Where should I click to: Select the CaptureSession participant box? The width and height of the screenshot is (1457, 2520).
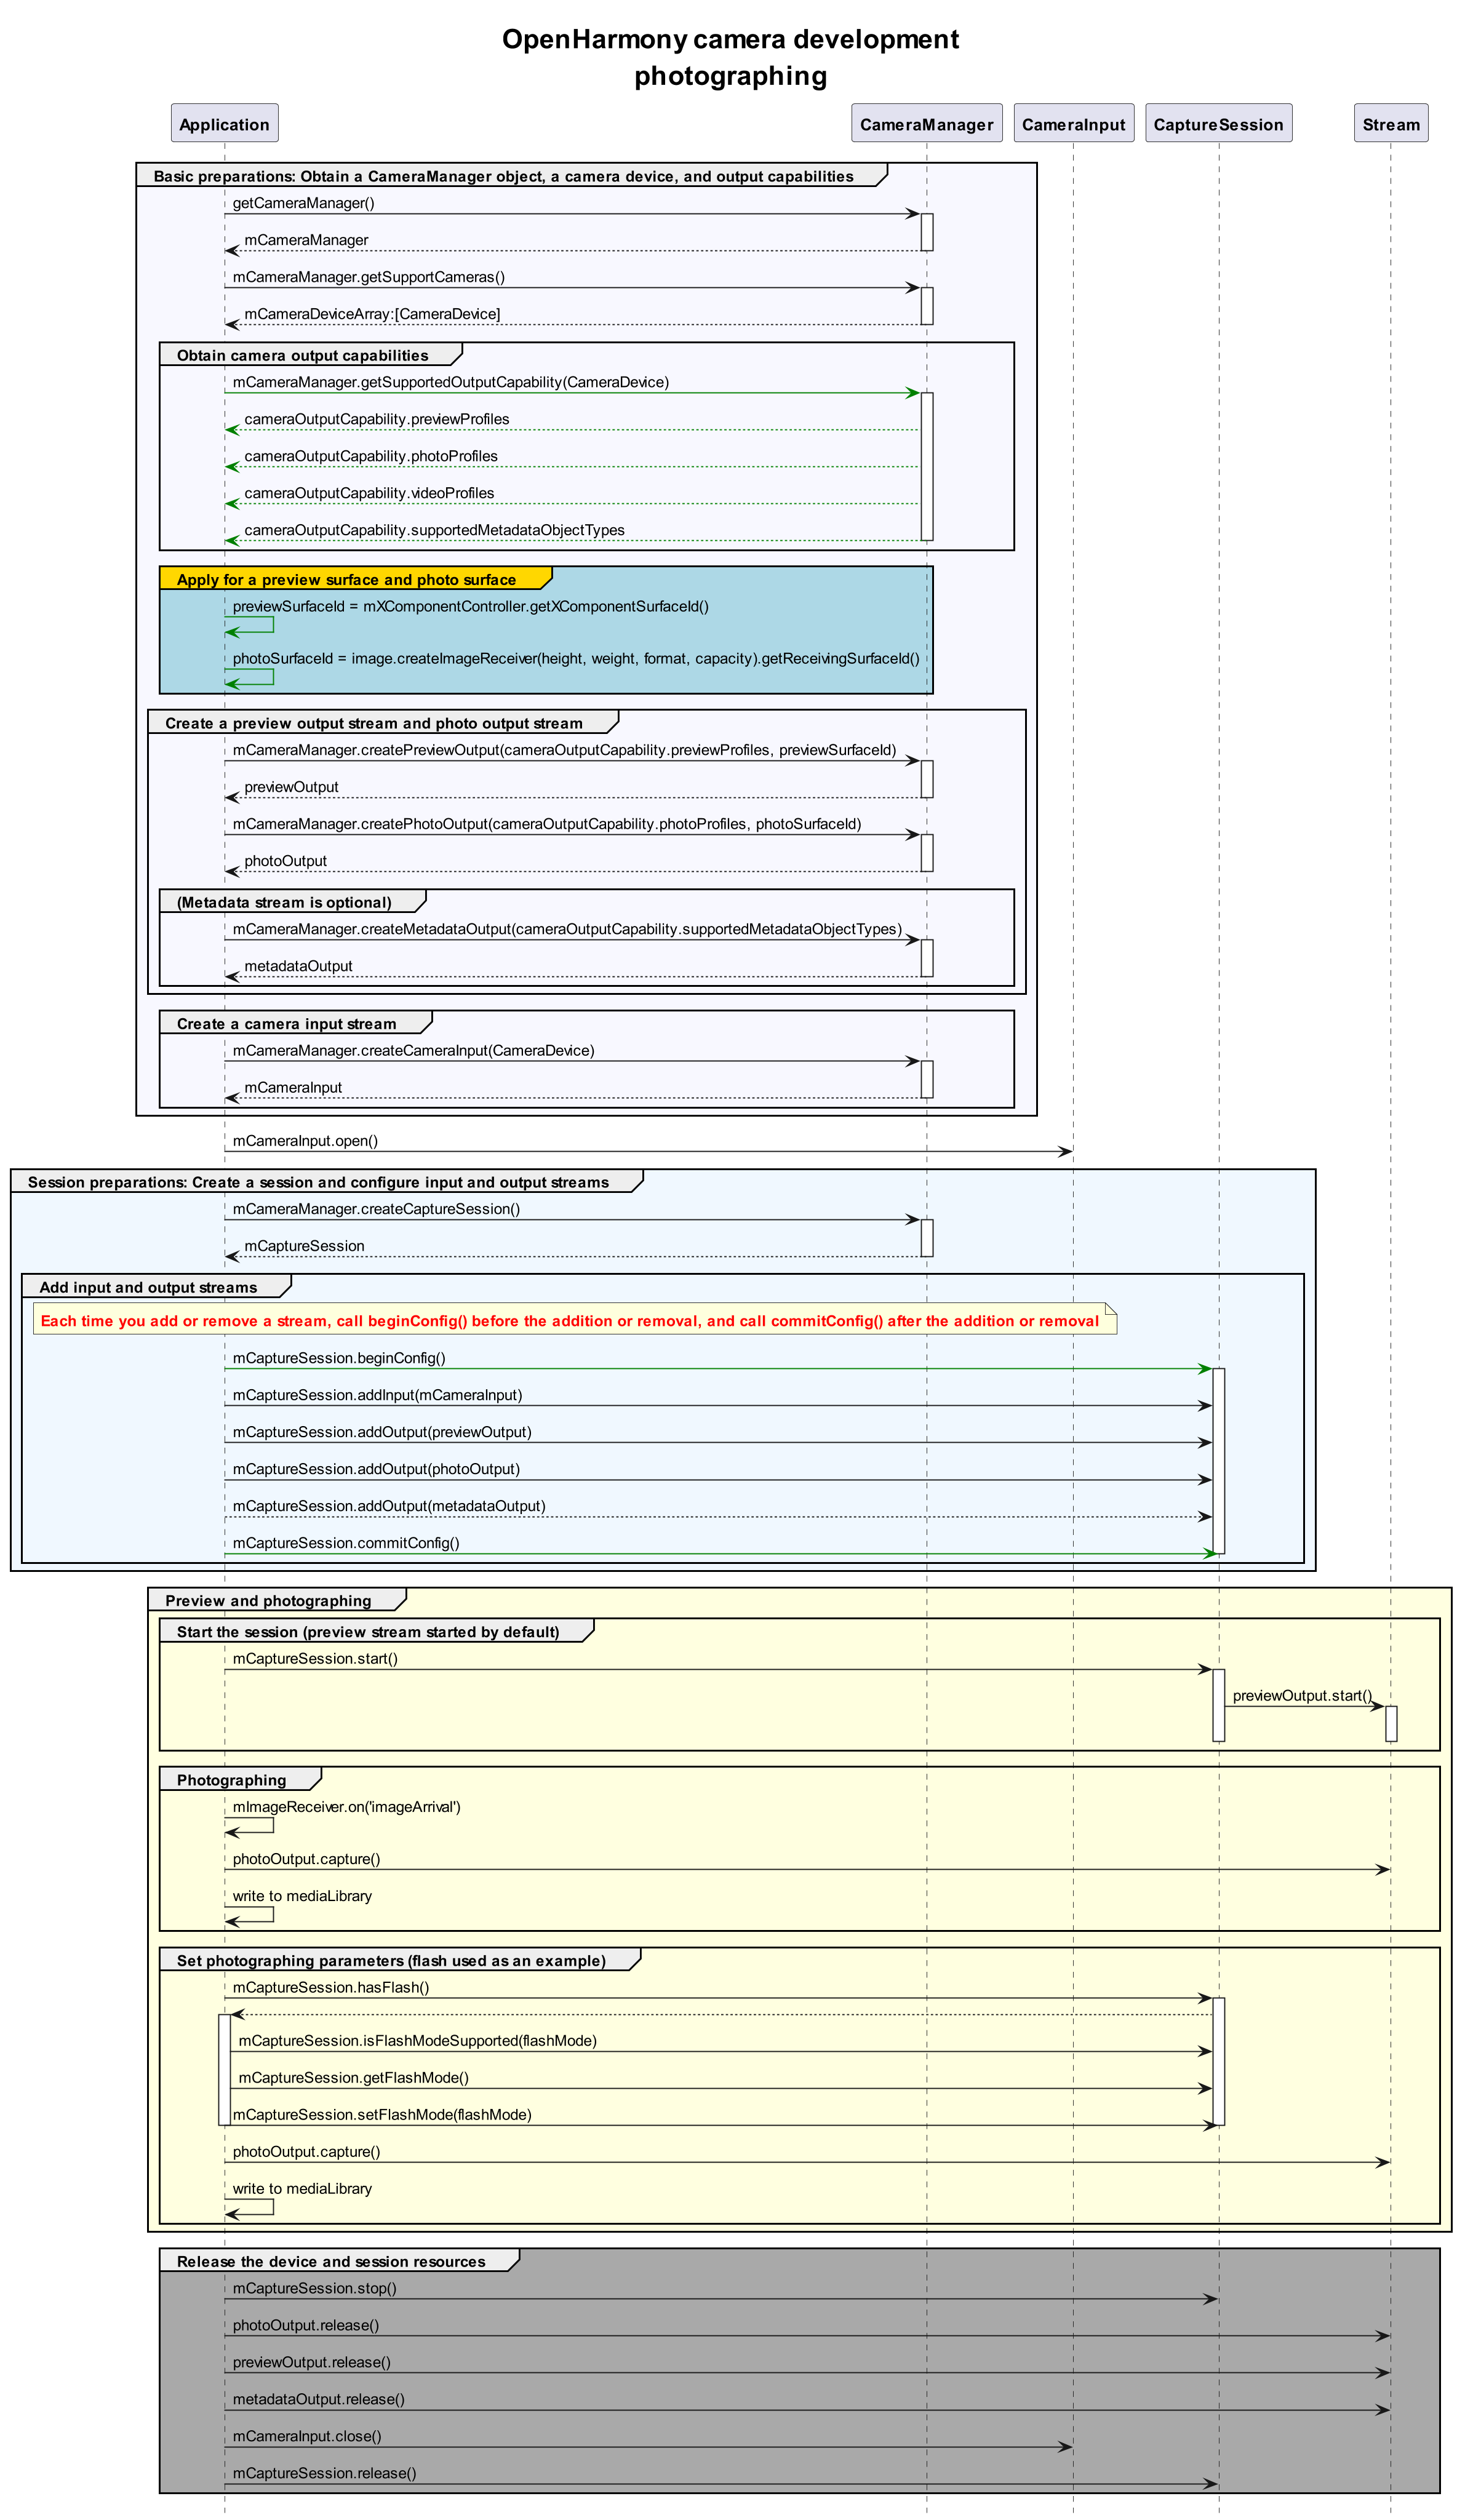tap(1218, 123)
